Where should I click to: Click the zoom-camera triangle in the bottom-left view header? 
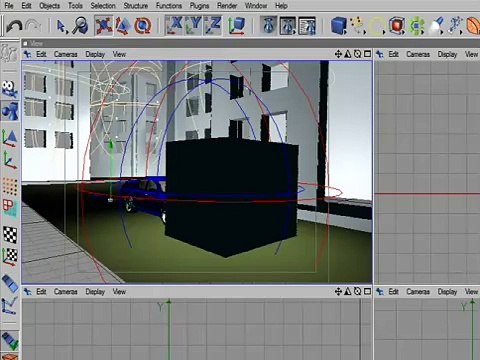[348, 292]
